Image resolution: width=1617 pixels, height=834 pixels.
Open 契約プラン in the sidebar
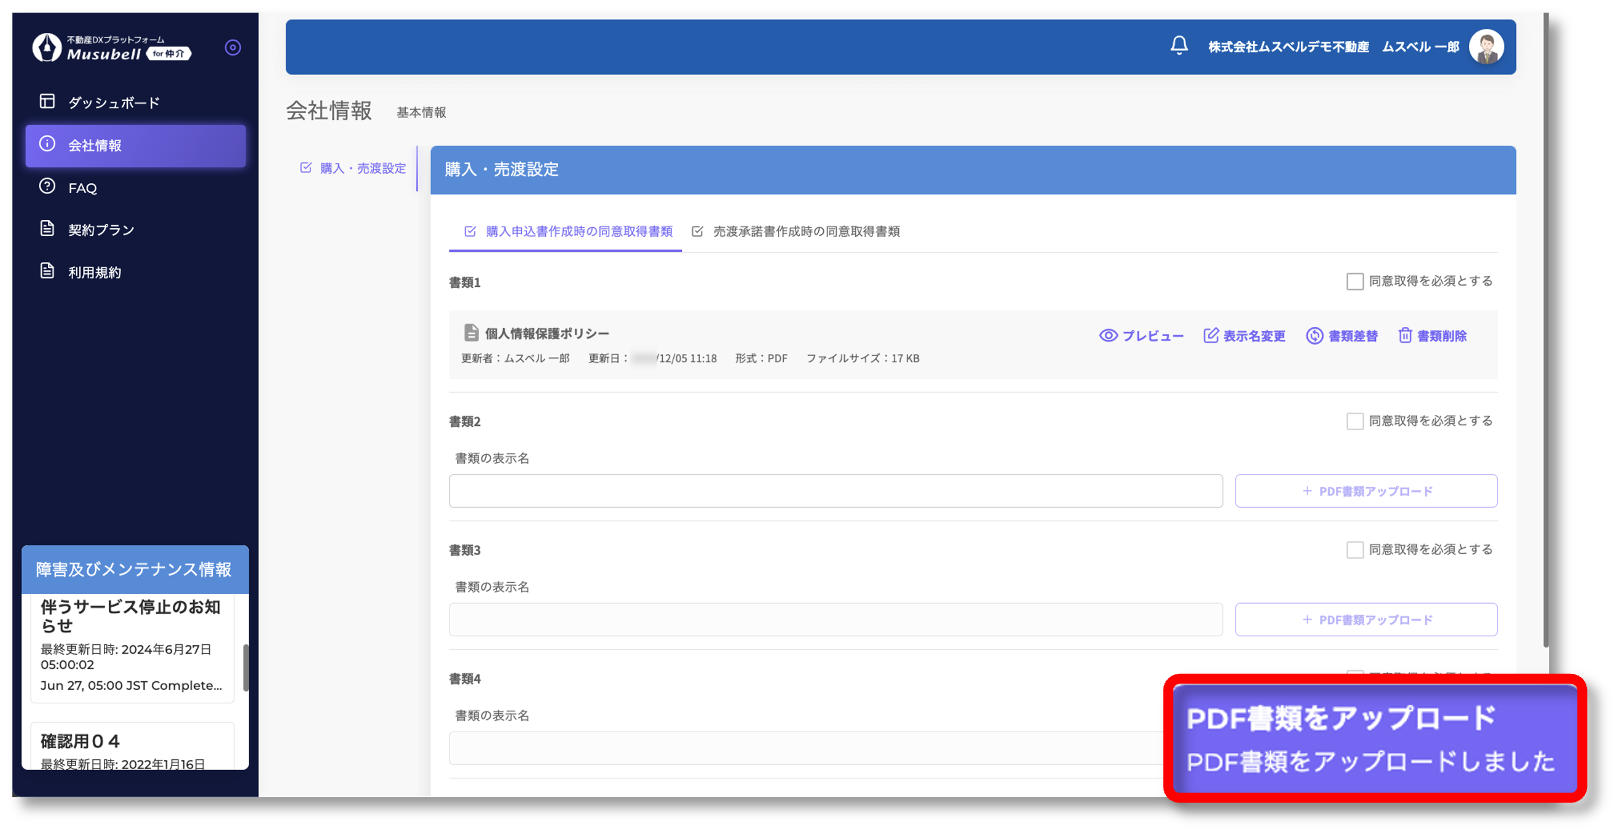(x=100, y=230)
